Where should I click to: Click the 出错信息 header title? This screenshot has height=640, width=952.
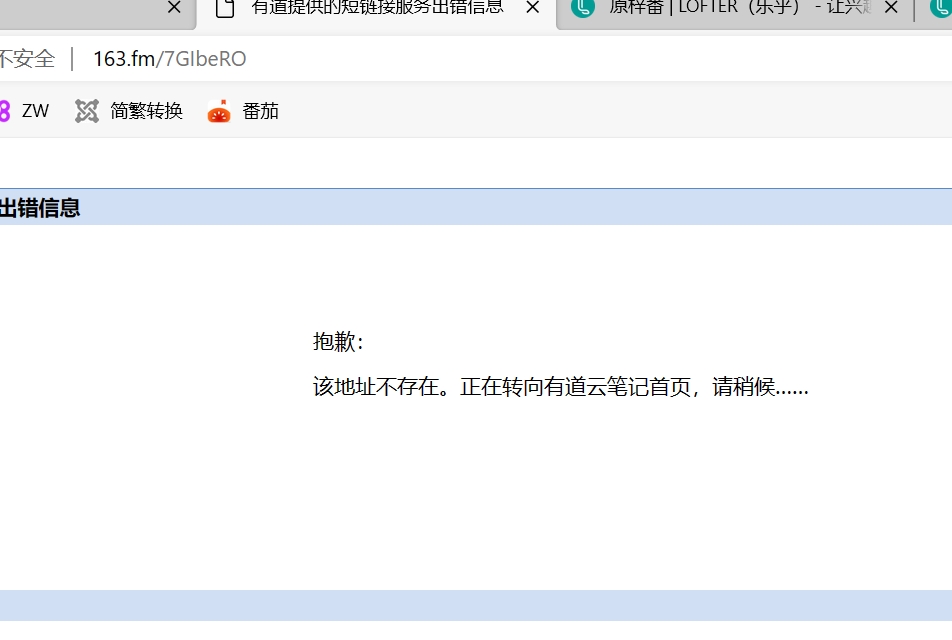(40, 208)
